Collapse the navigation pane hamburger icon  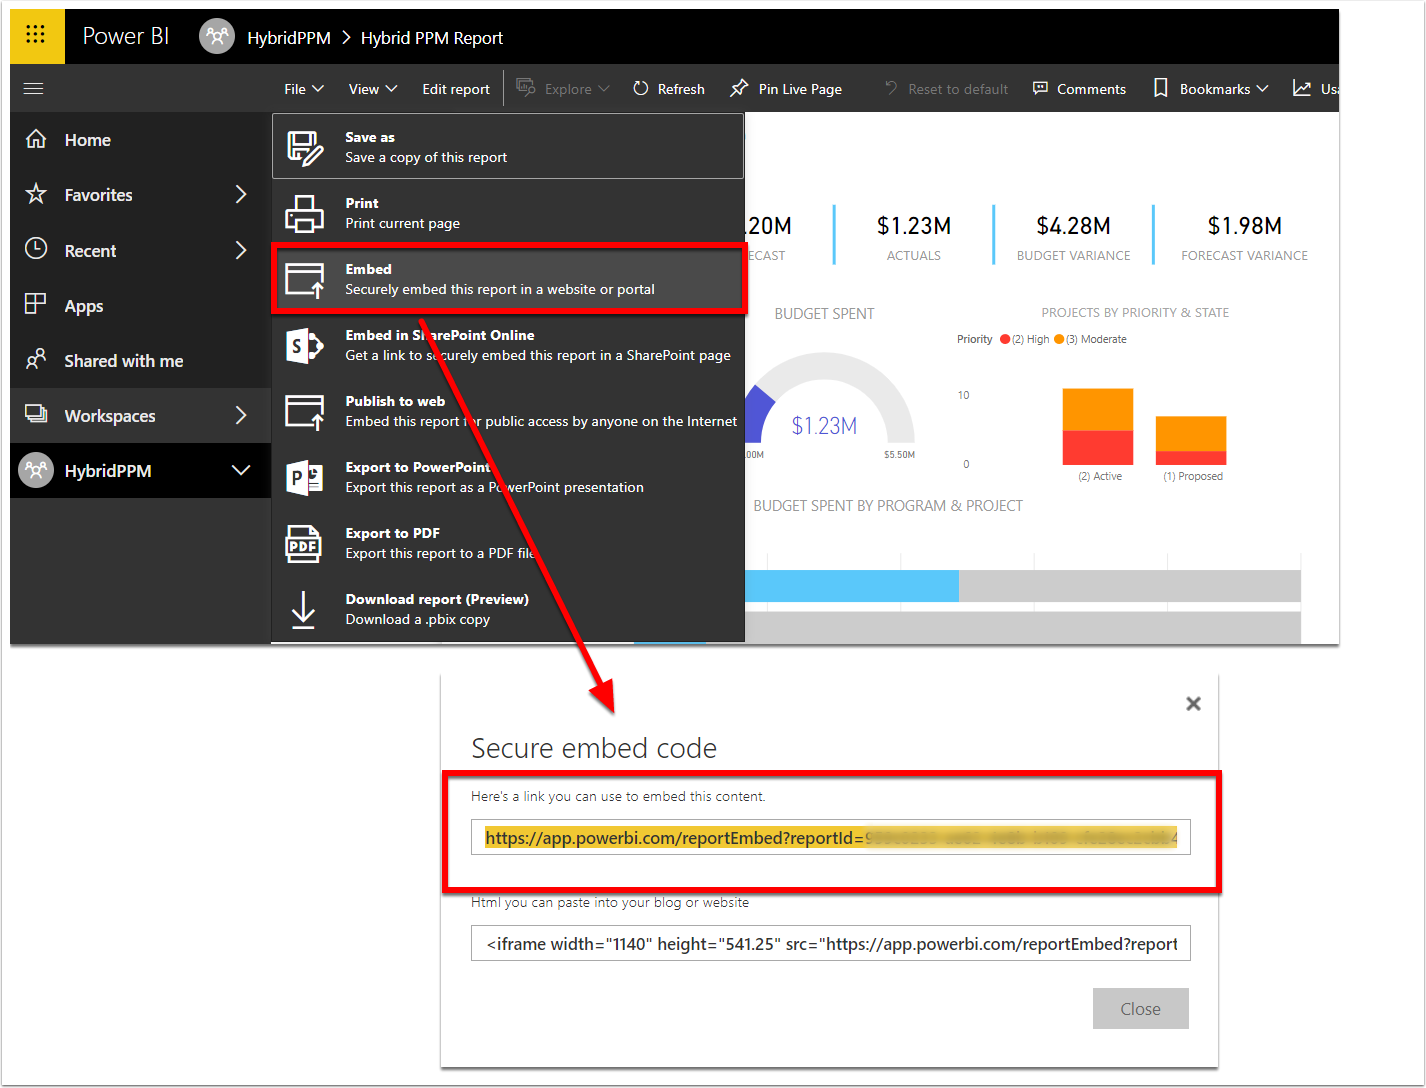(x=34, y=88)
